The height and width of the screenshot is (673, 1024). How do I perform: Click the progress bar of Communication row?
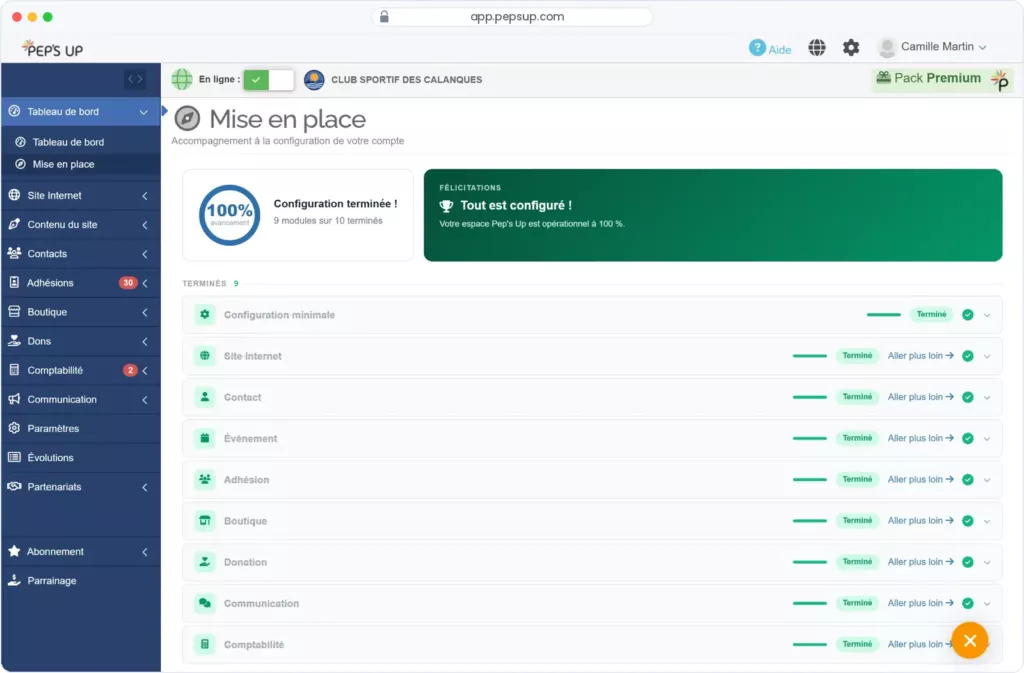[810, 603]
